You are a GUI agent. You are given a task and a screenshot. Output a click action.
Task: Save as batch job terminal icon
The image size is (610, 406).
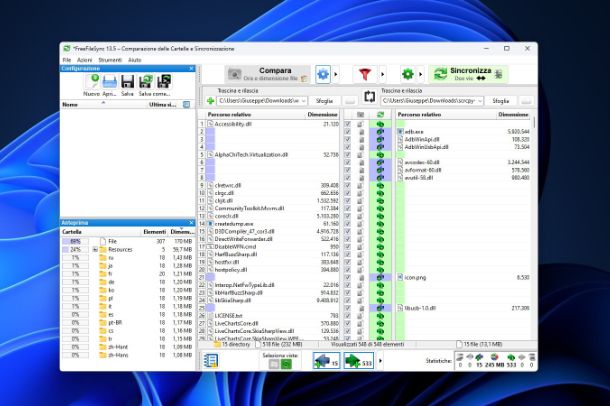164,82
